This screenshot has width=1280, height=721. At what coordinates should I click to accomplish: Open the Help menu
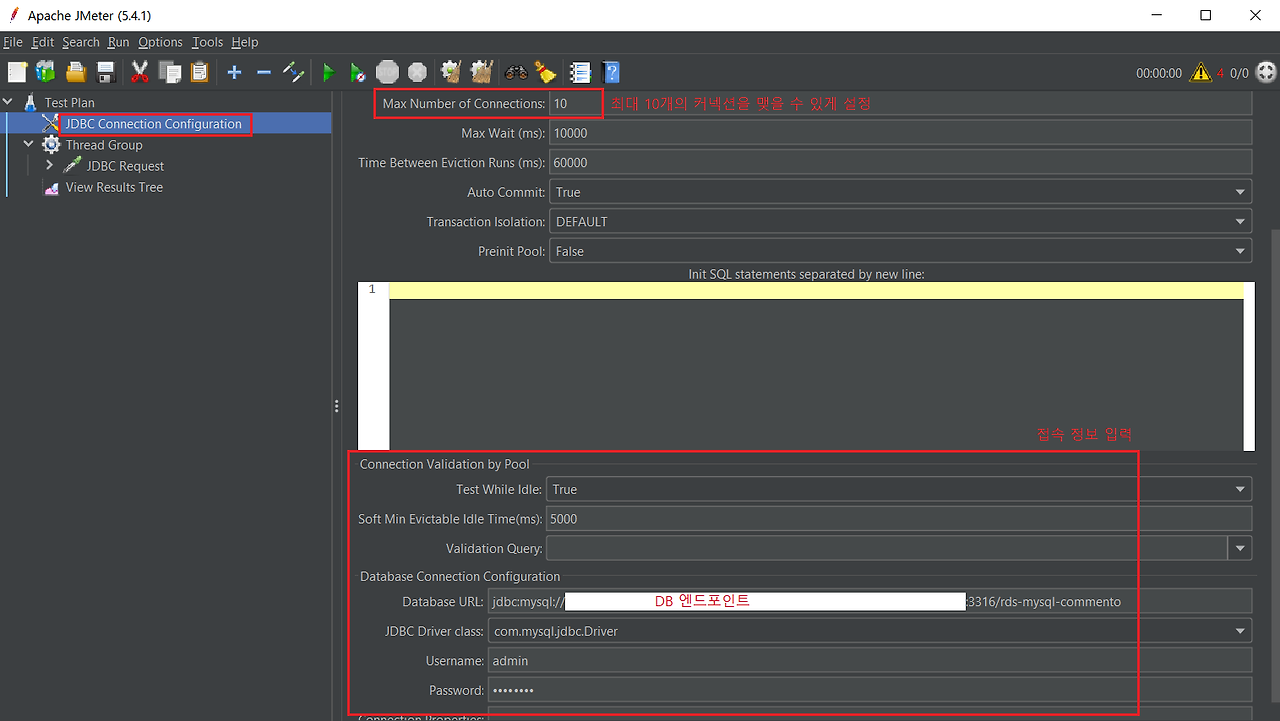coord(245,42)
